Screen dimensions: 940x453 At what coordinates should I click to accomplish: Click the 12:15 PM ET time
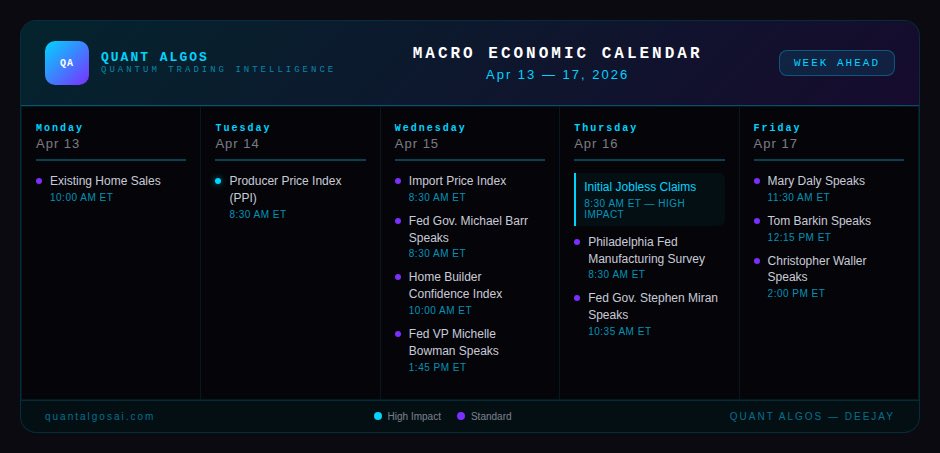[799, 237]
